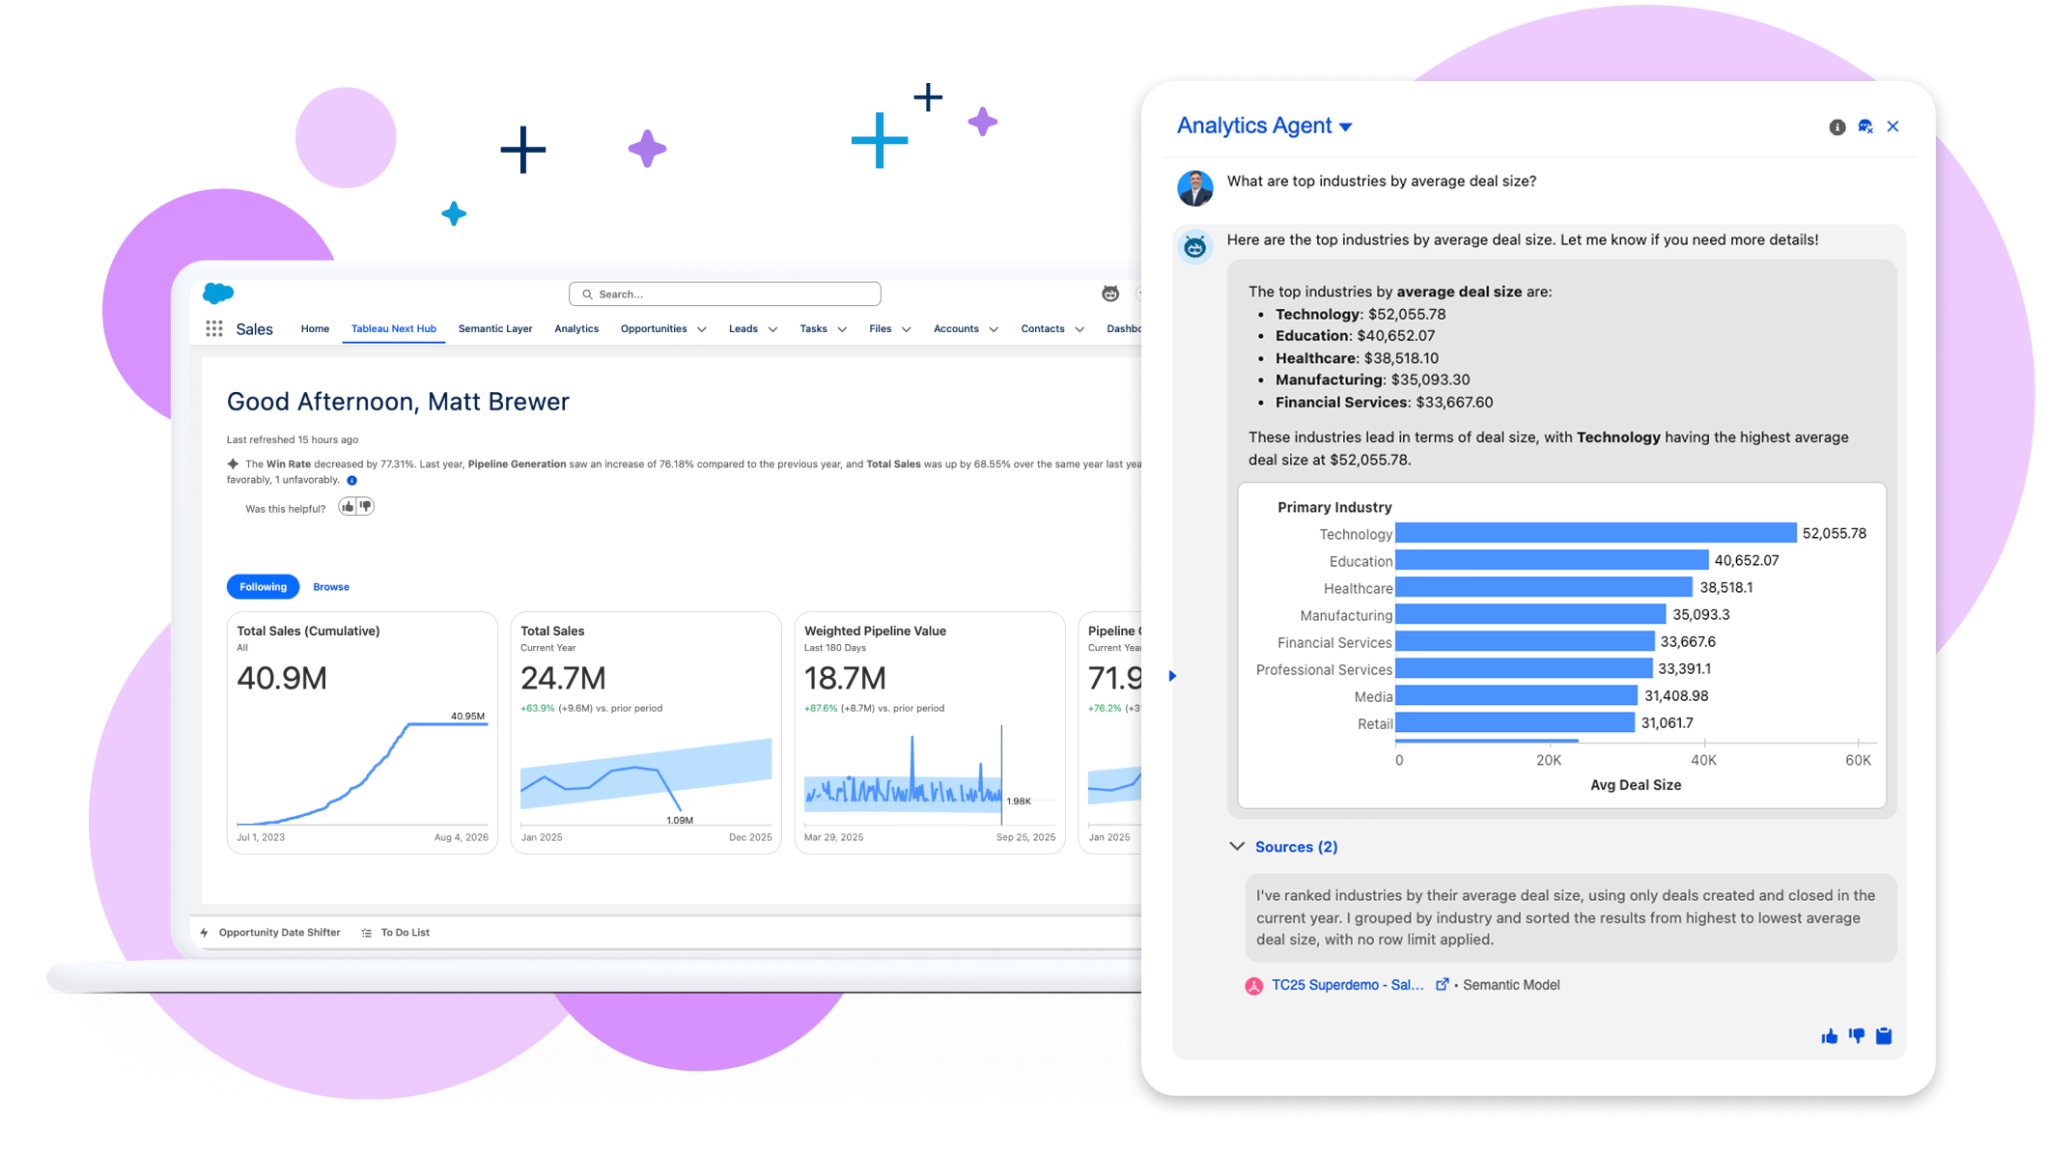Open the Contacts tab dropdown chevron
Viewport: 2047px width, 1152px height.
point(1080,329)
